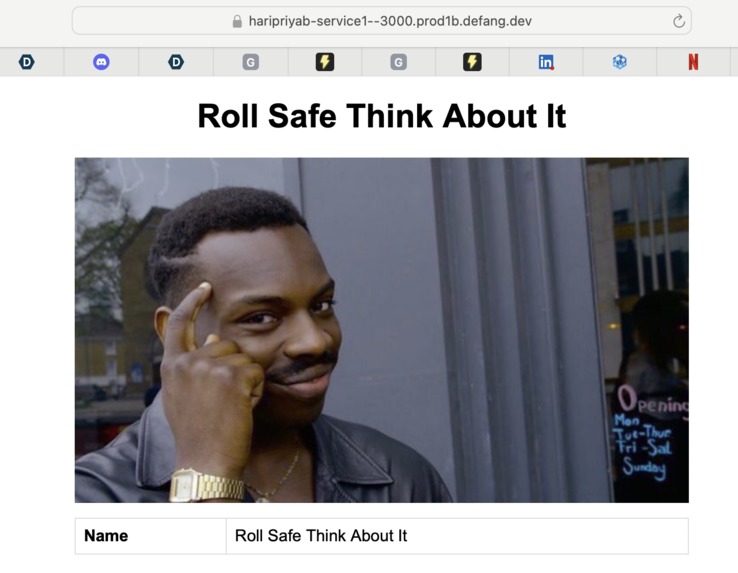Click the Roll Safe meme image
Screen dimensions: 738x573
382,330
